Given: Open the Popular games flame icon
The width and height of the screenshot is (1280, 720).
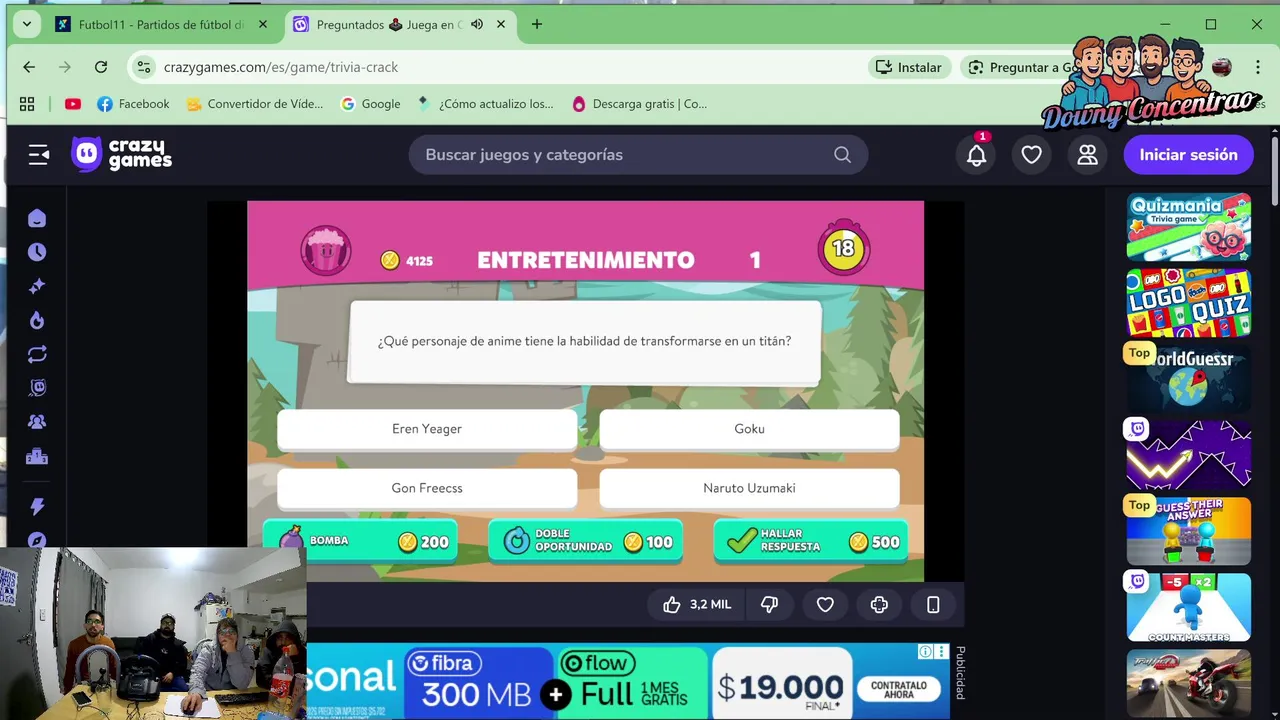Looking at the screenshot, I should click(x=37, y=320).
